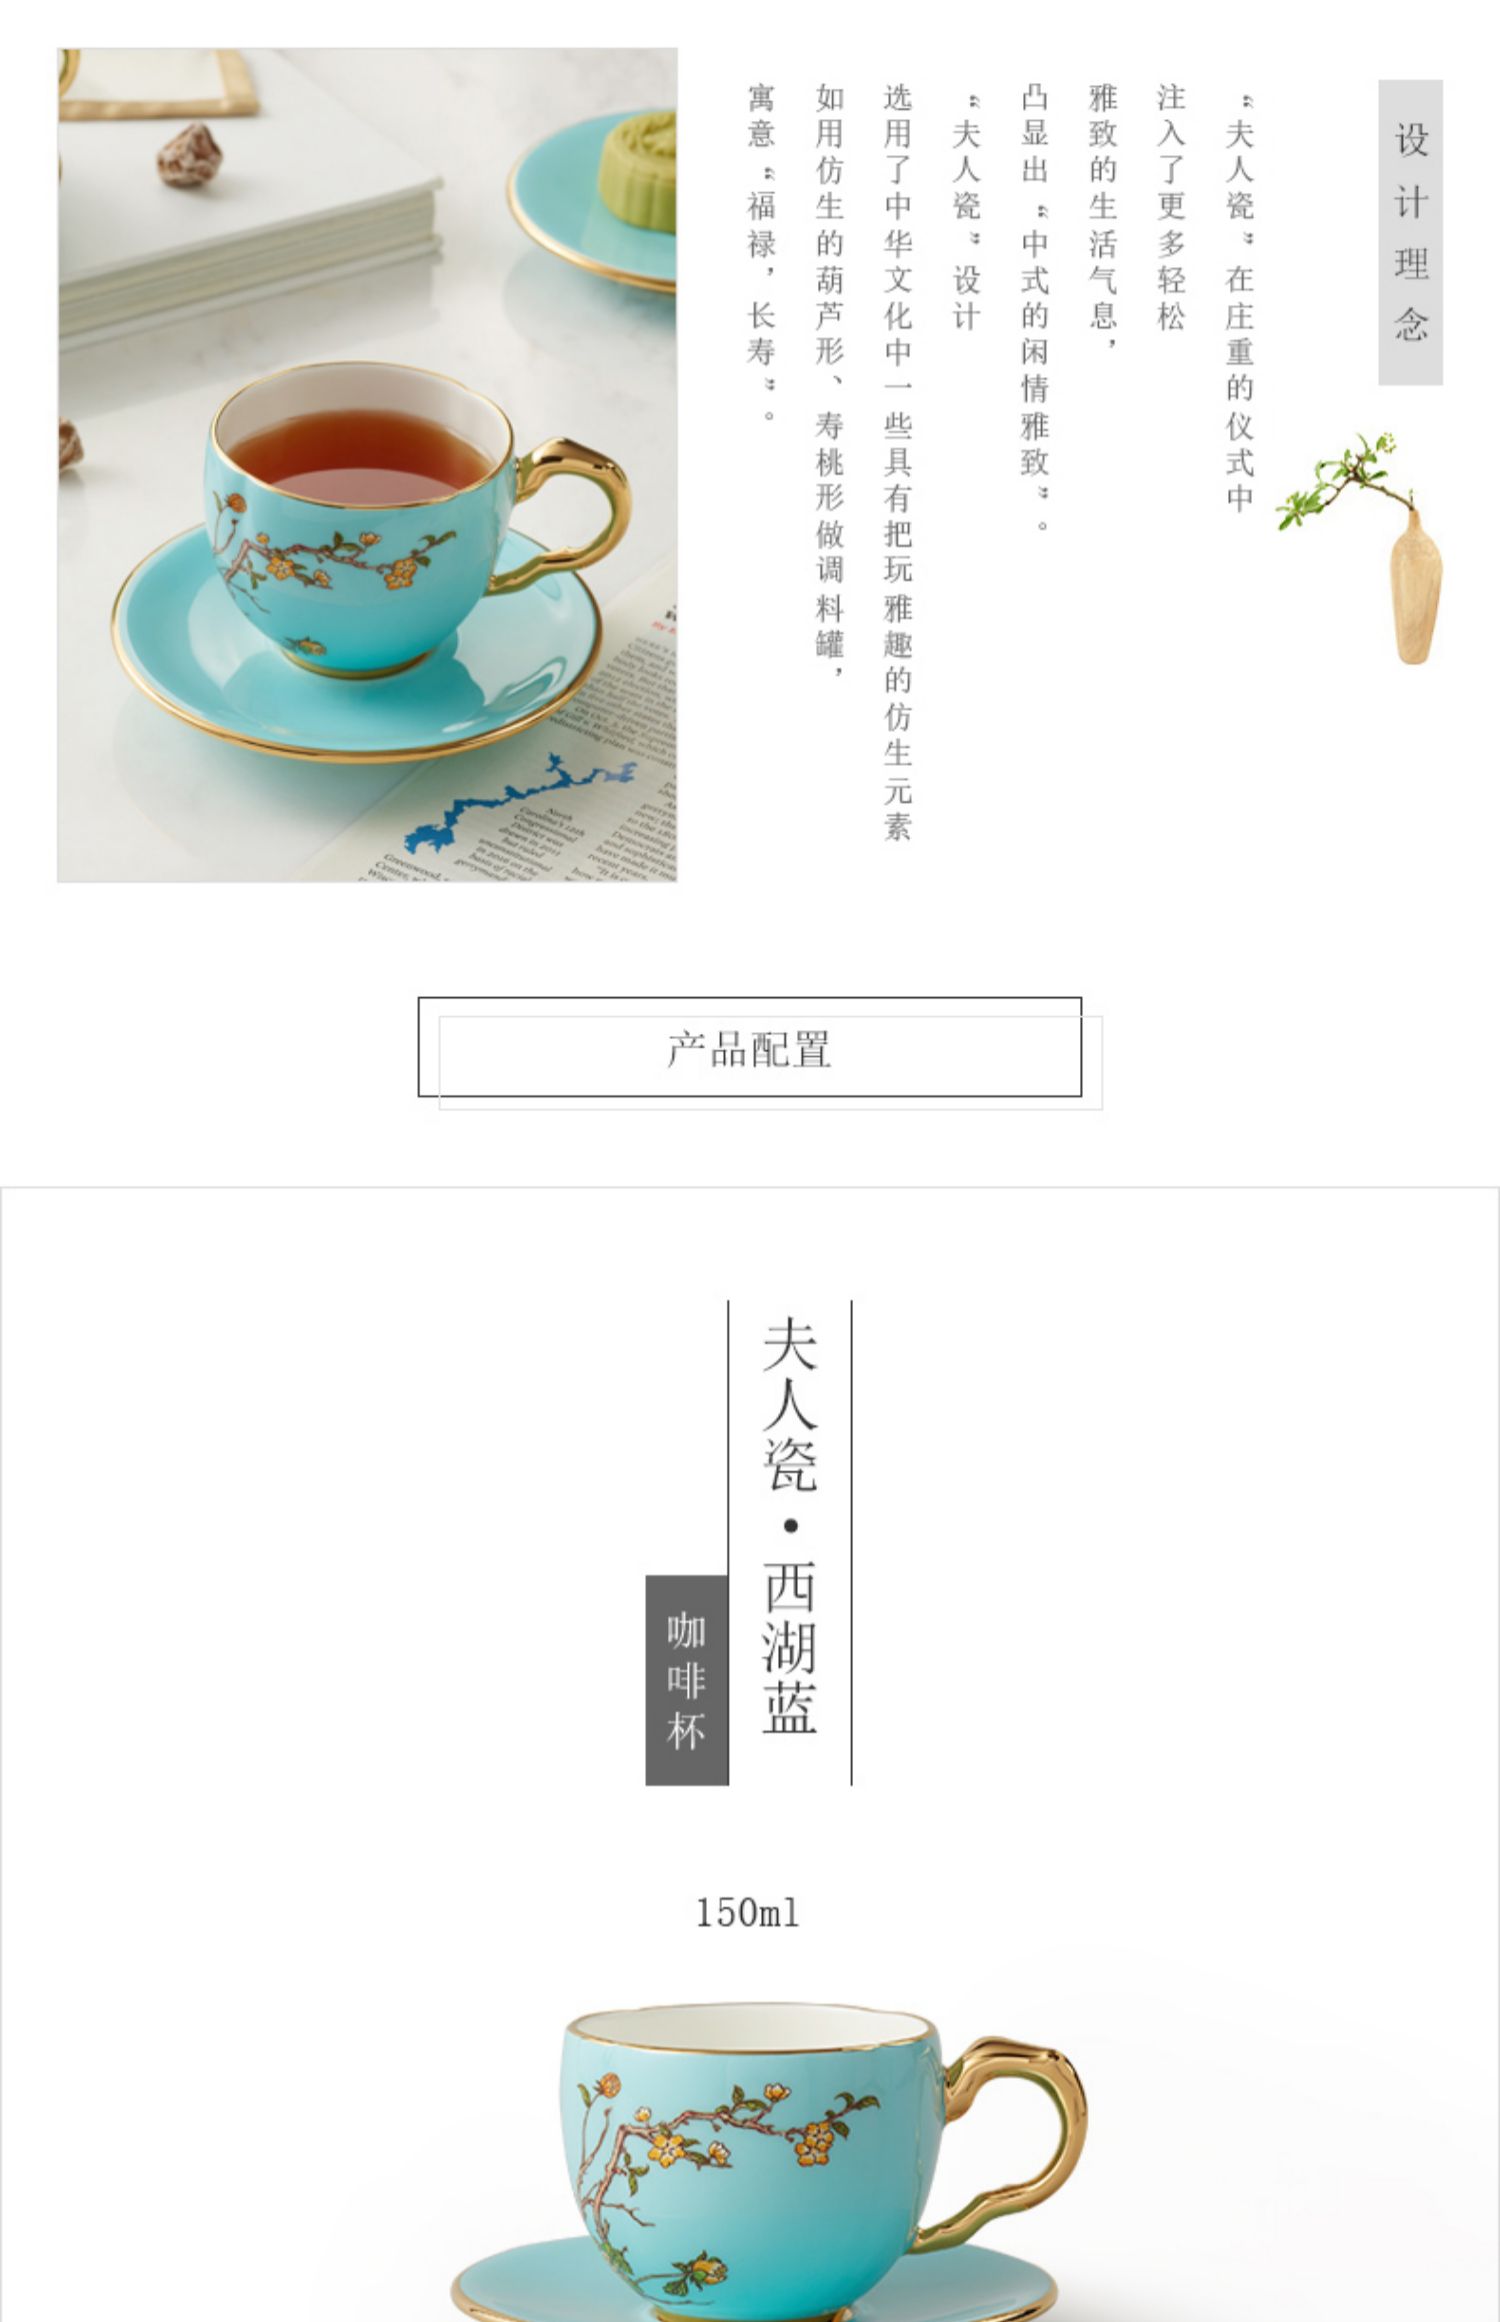
Task: Click the text column starting 选用了中华文化
Action: (897, 462)
